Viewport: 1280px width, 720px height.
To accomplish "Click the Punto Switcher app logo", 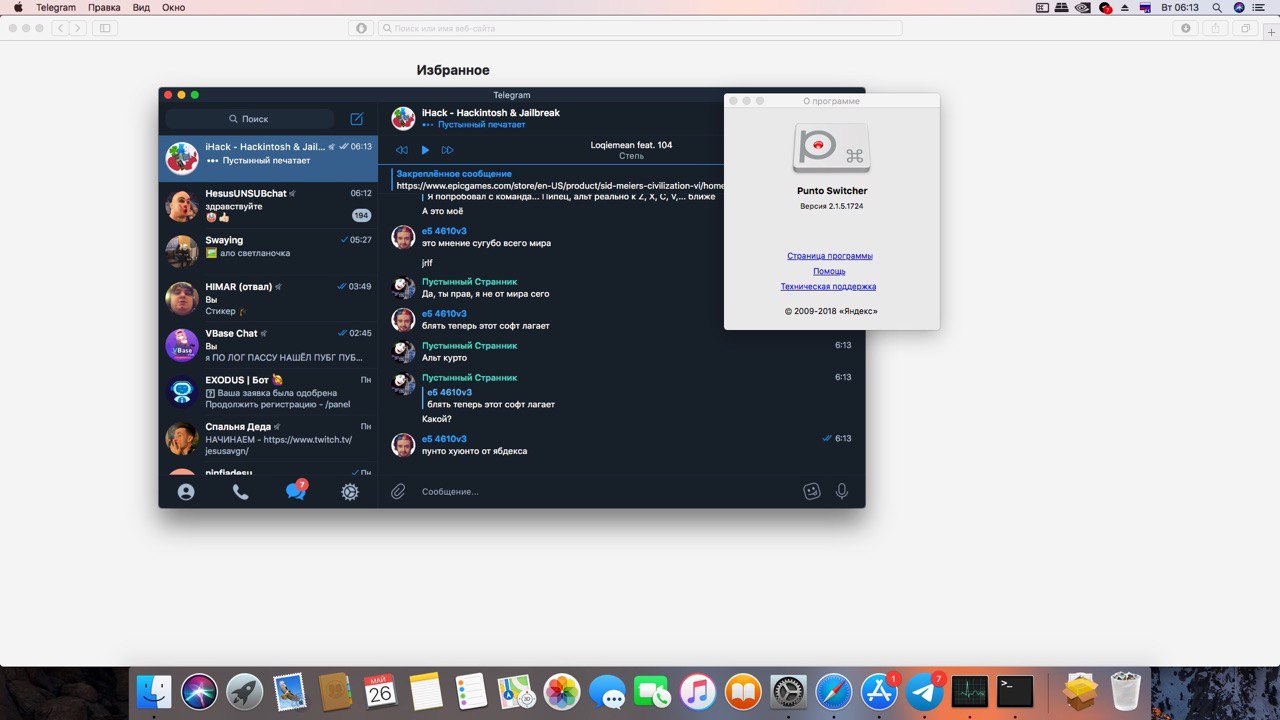I will (832, 148).
